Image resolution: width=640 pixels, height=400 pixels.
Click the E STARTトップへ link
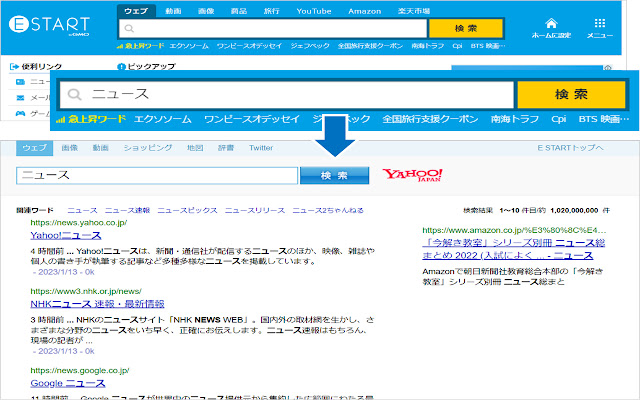pyautogui.click(x=571, y=148)
